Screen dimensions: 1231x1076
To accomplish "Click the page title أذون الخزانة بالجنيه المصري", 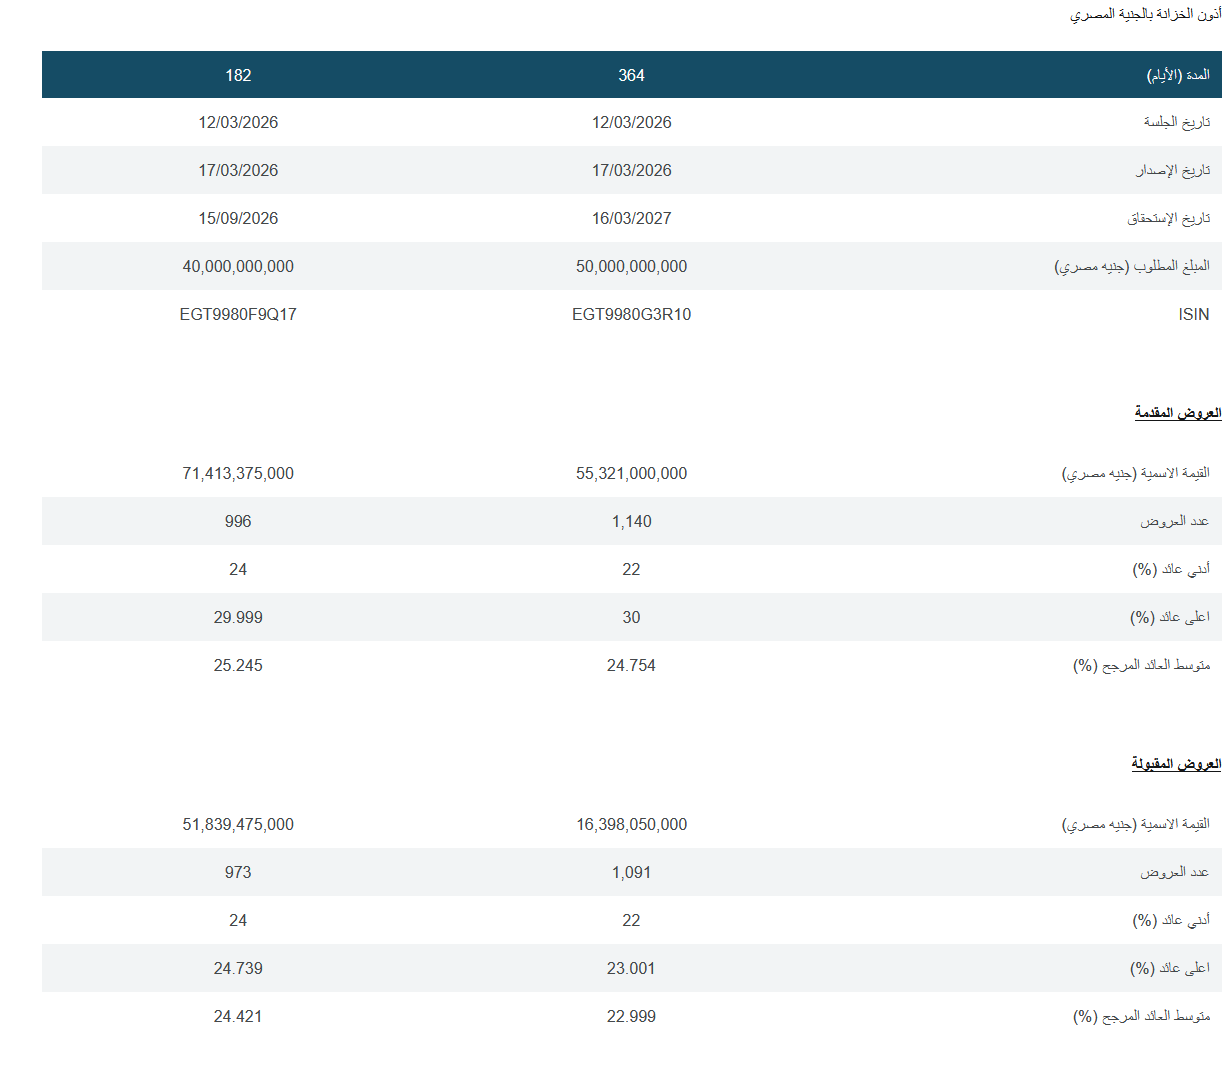I will click(x=1145, y=15).
